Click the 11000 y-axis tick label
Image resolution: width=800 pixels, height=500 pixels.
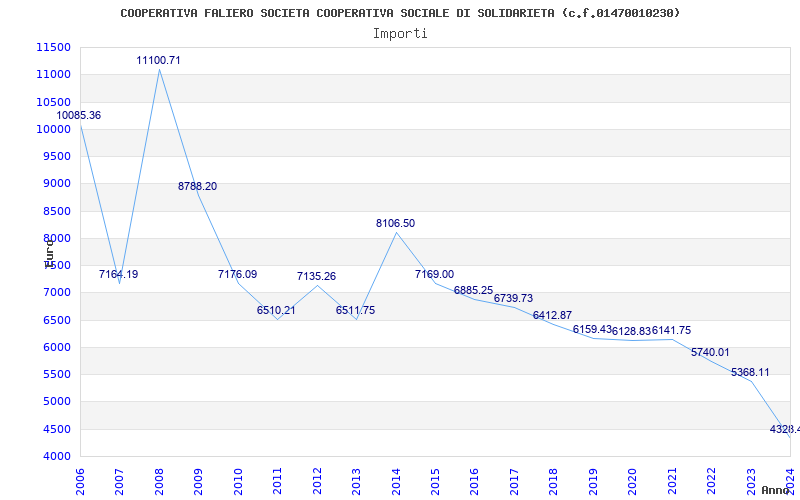[54, 74]
